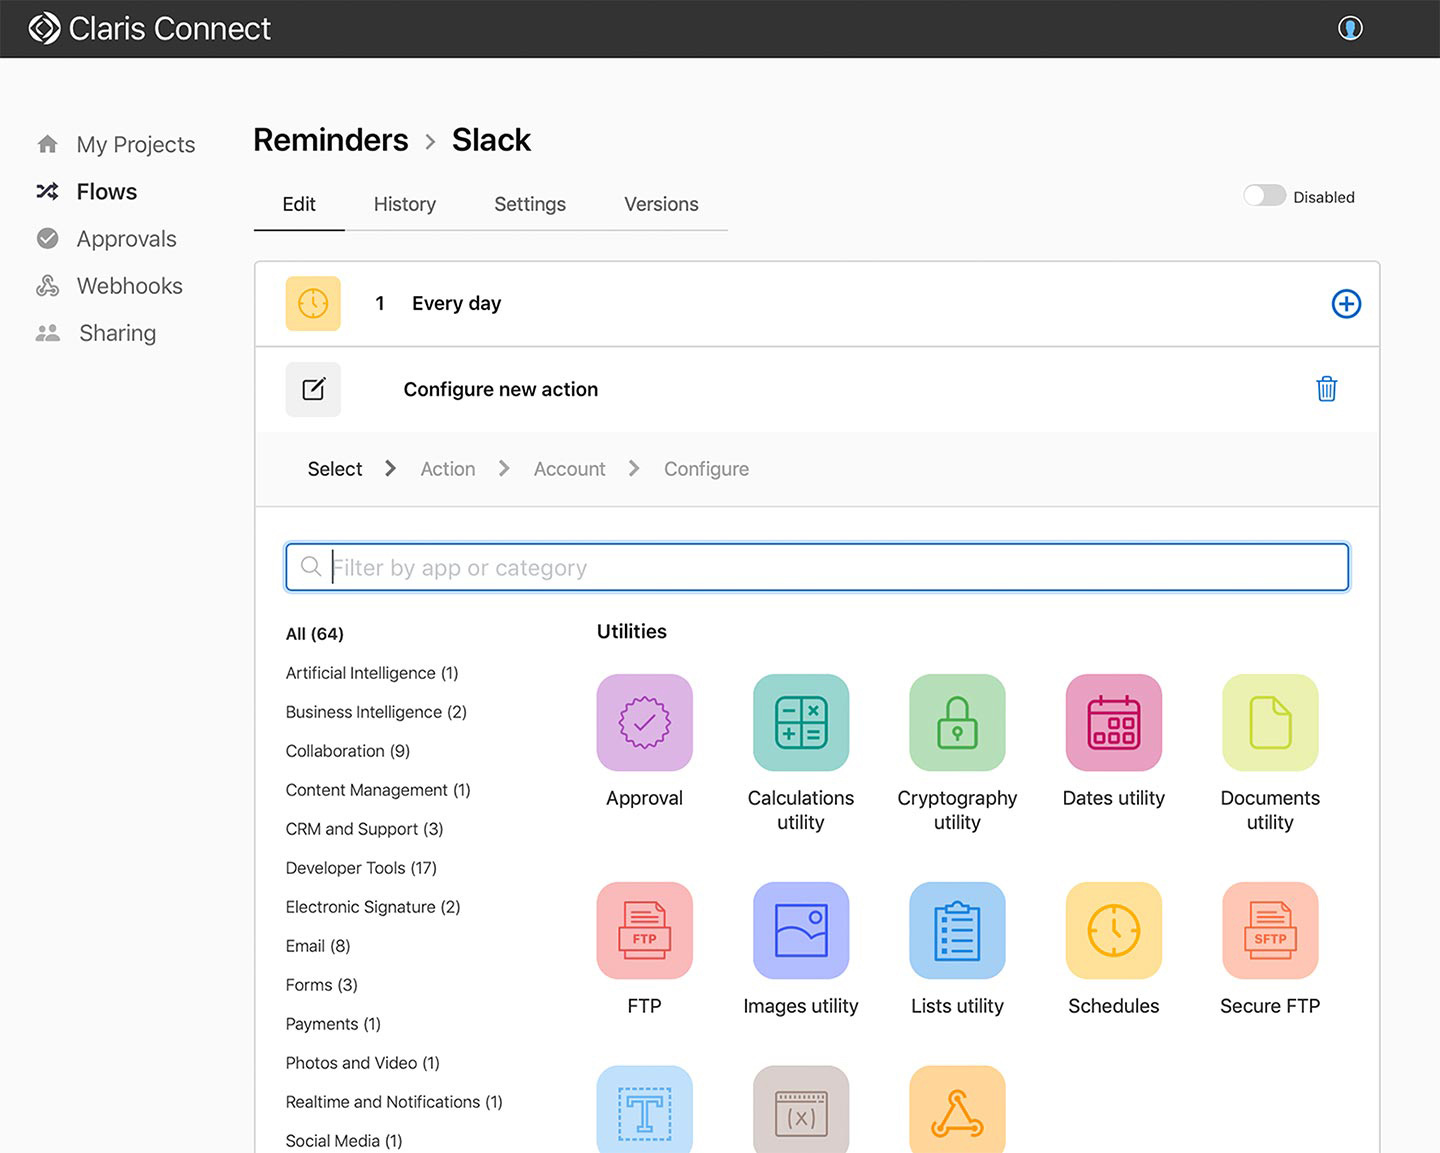
Task: Filter by Developer Tools (17)
Action: pos(361,868)
